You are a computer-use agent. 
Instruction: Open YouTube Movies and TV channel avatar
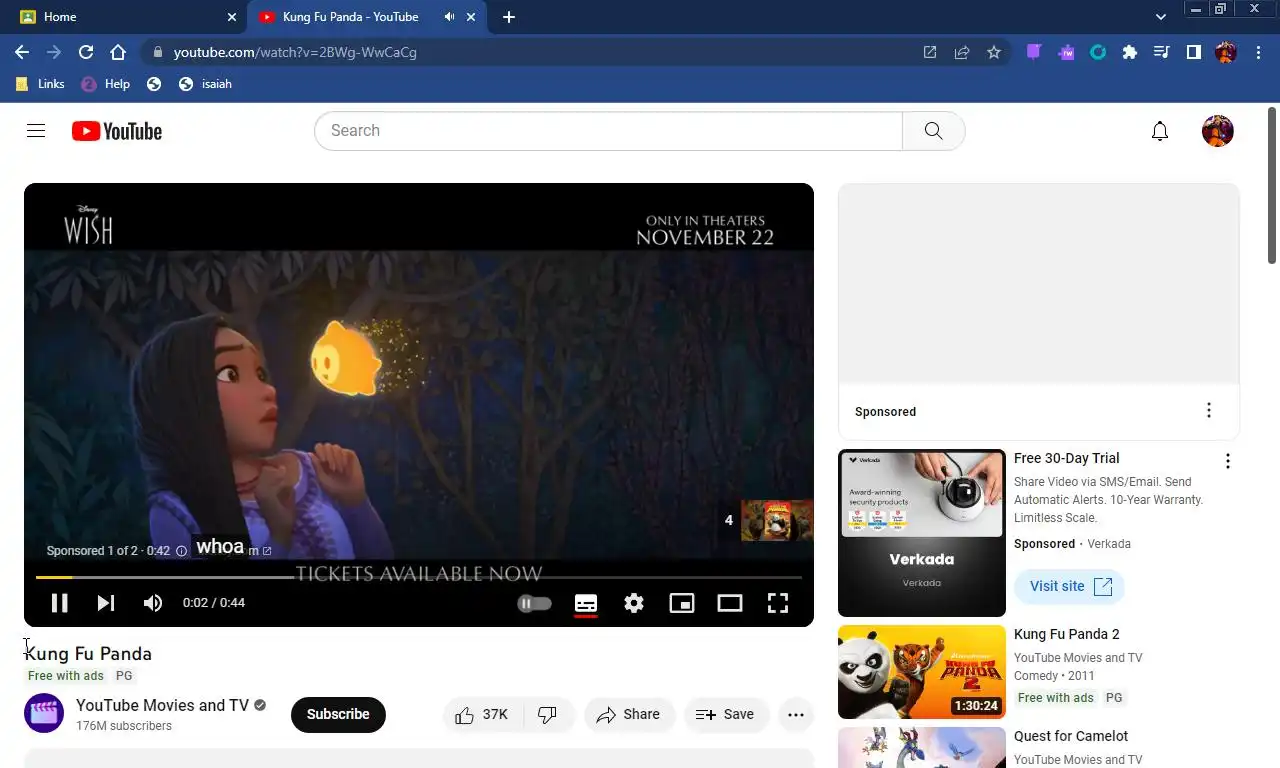point(44,714)
